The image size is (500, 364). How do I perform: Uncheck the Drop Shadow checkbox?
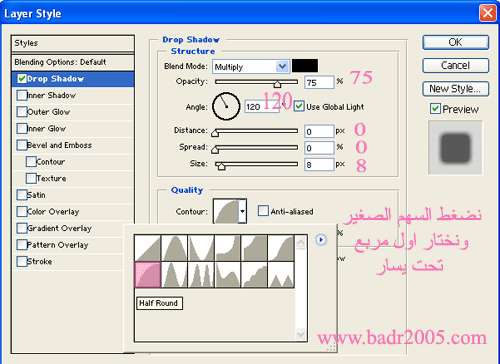pyautogui.click(x=22, y=79)
